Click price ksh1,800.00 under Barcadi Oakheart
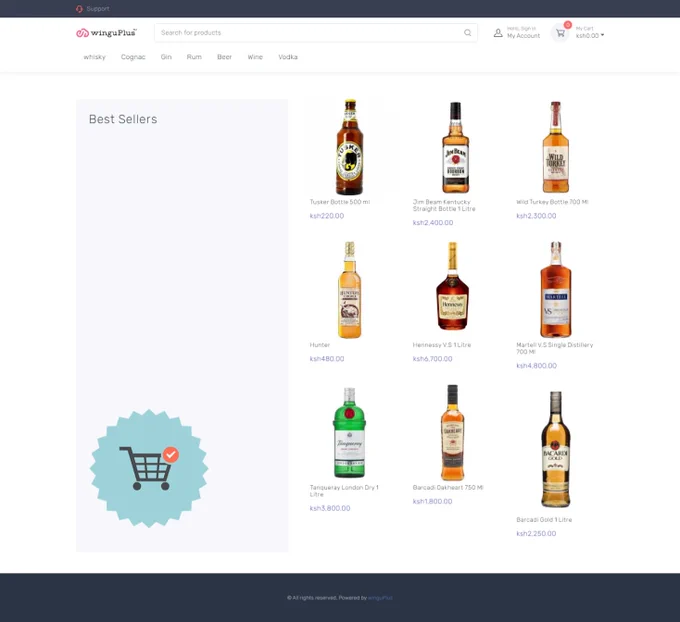The height and width of the screenshot is (622, 680). click(432, 501)
